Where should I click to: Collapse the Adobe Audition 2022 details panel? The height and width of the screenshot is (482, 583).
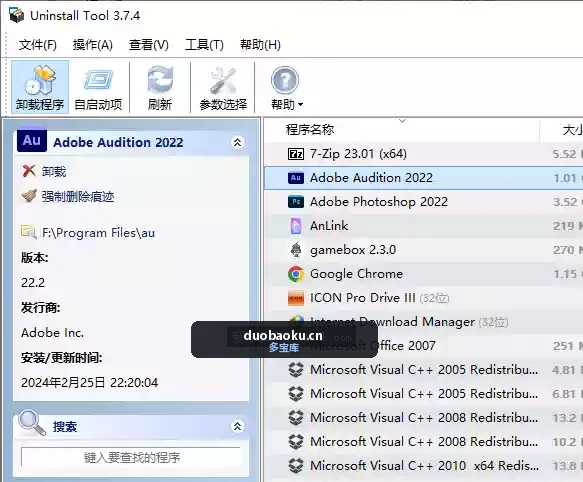237,142
